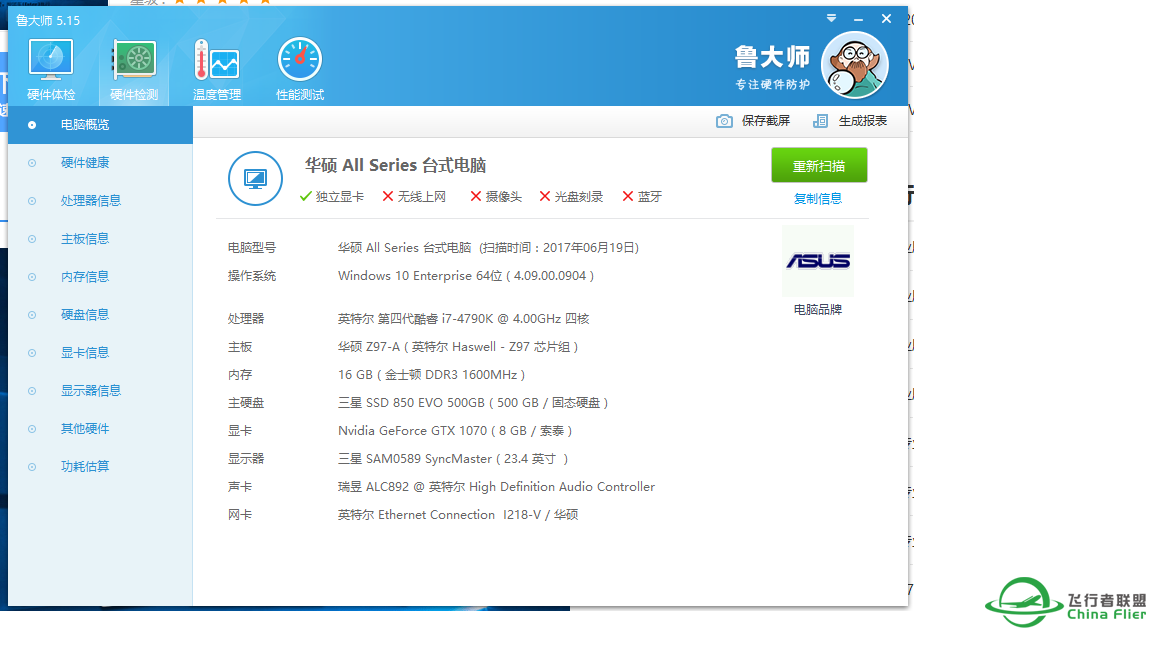Open 显示器信息 in the sidebar
This screenshot has height=648, width=1152.
pos(100,391)
